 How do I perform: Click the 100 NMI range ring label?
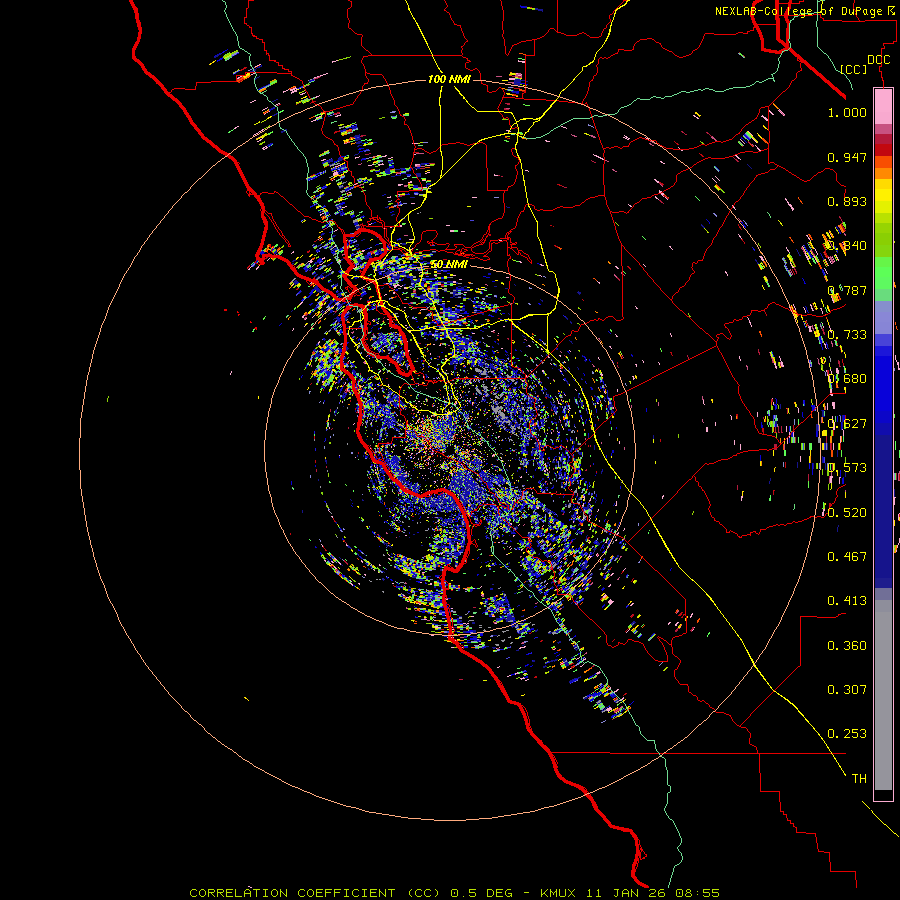pos(449,79)
